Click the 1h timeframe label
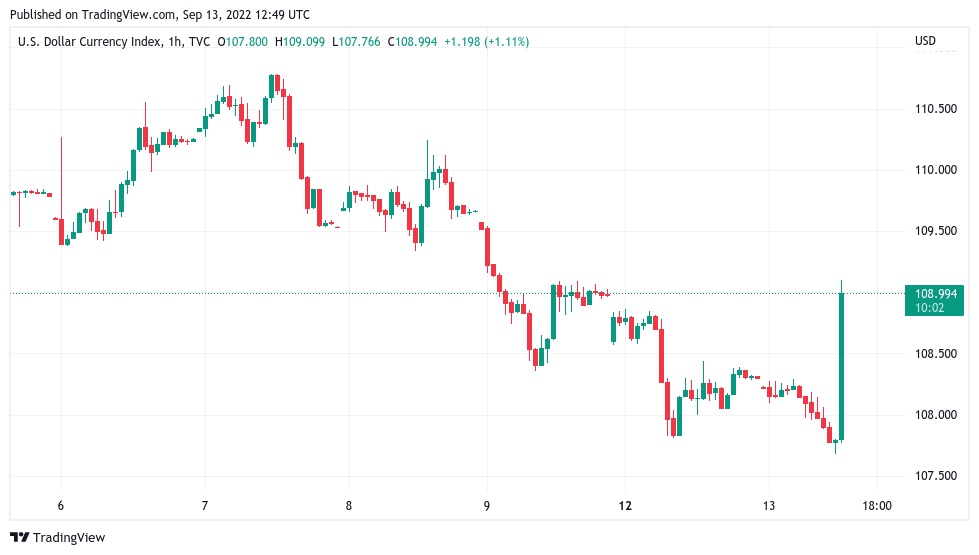Image resolution: width=979 pixels, height=555 pixels. tap(175, 42)
